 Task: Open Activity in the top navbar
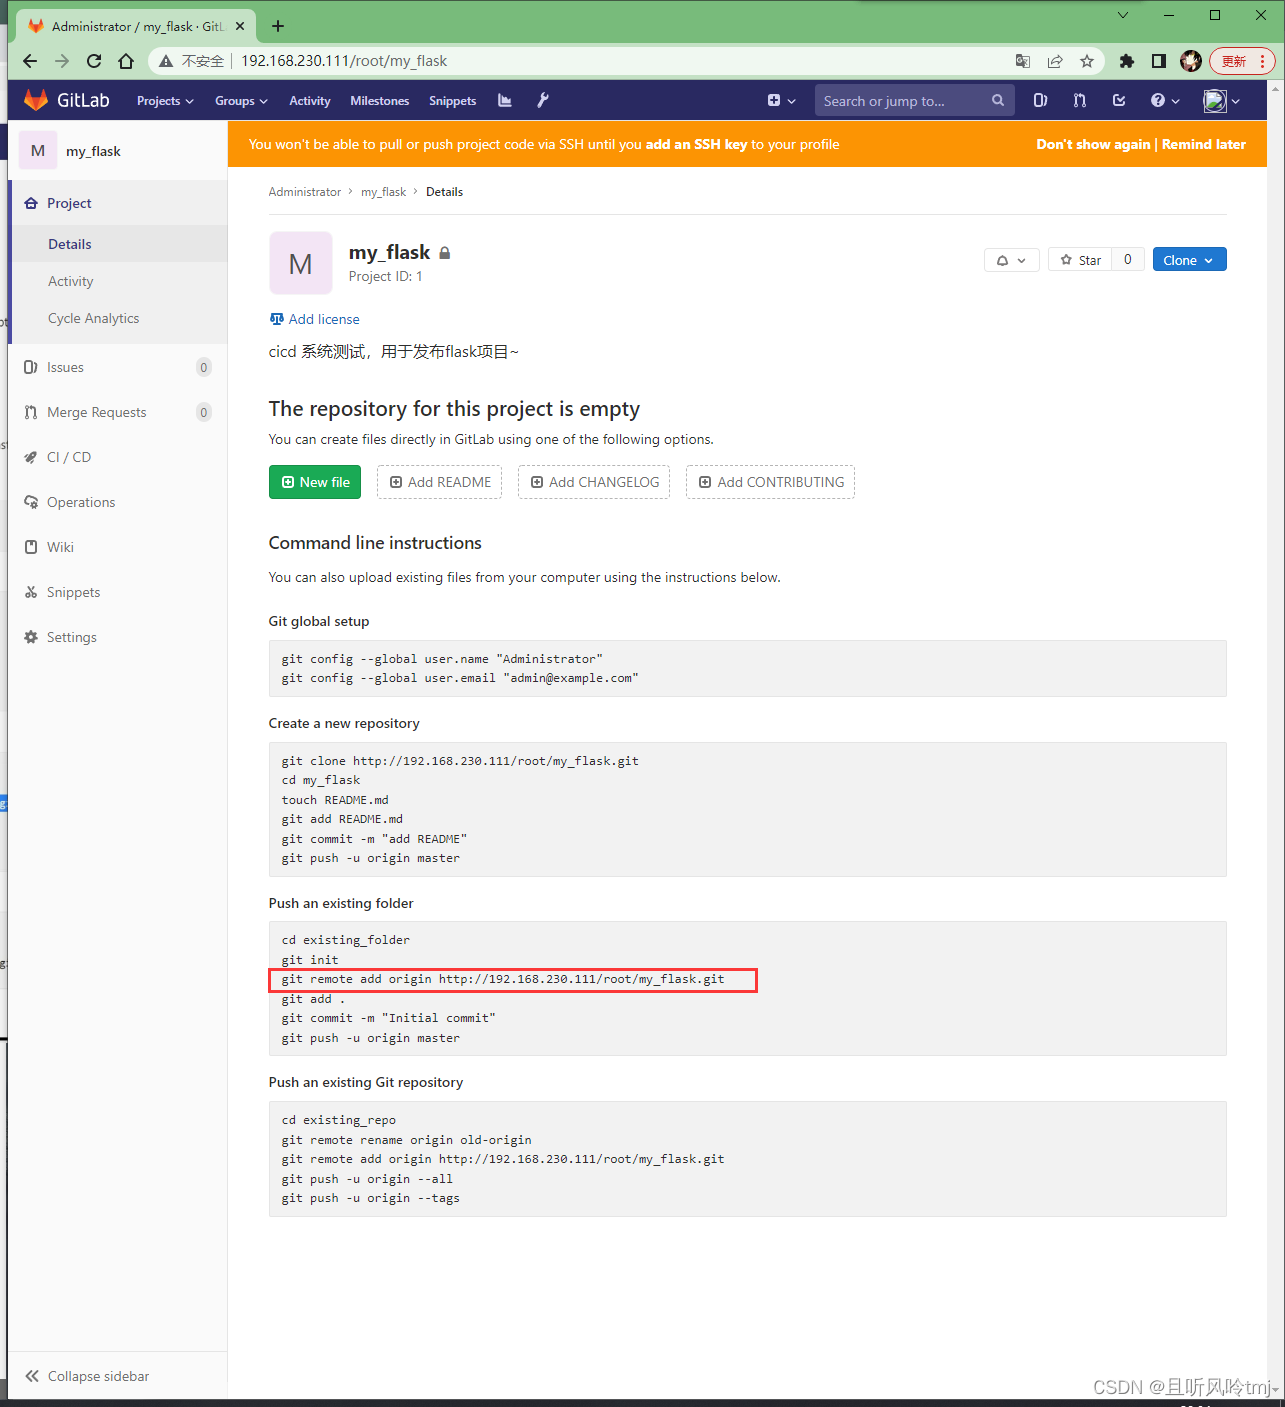tap(310, 101)
